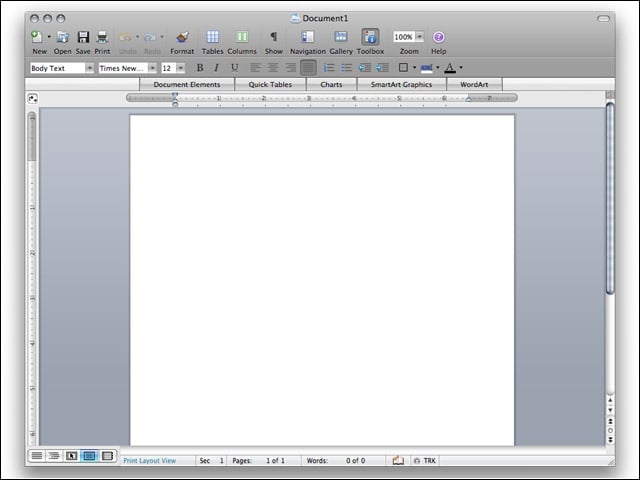Open the Navigation pane icon

click(307, 37)
